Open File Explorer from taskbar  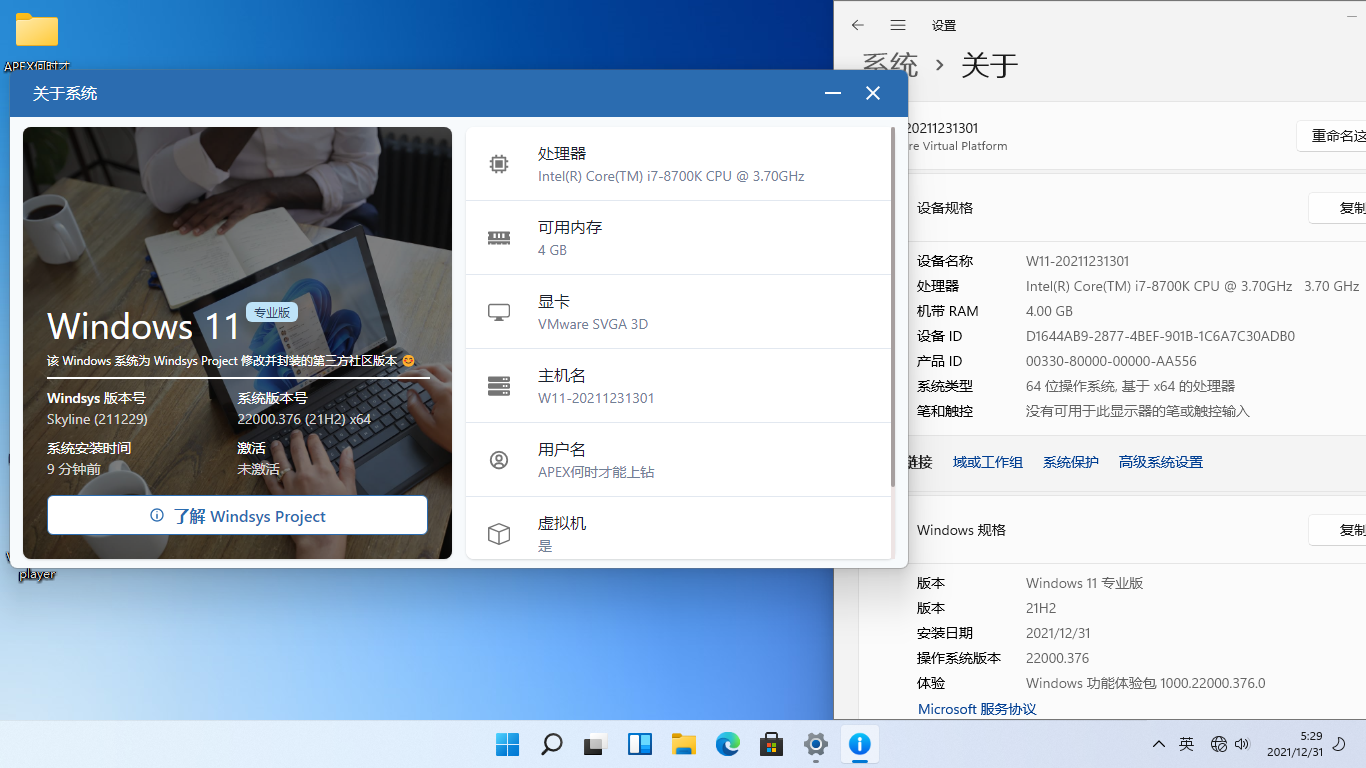tap(683, 744)
